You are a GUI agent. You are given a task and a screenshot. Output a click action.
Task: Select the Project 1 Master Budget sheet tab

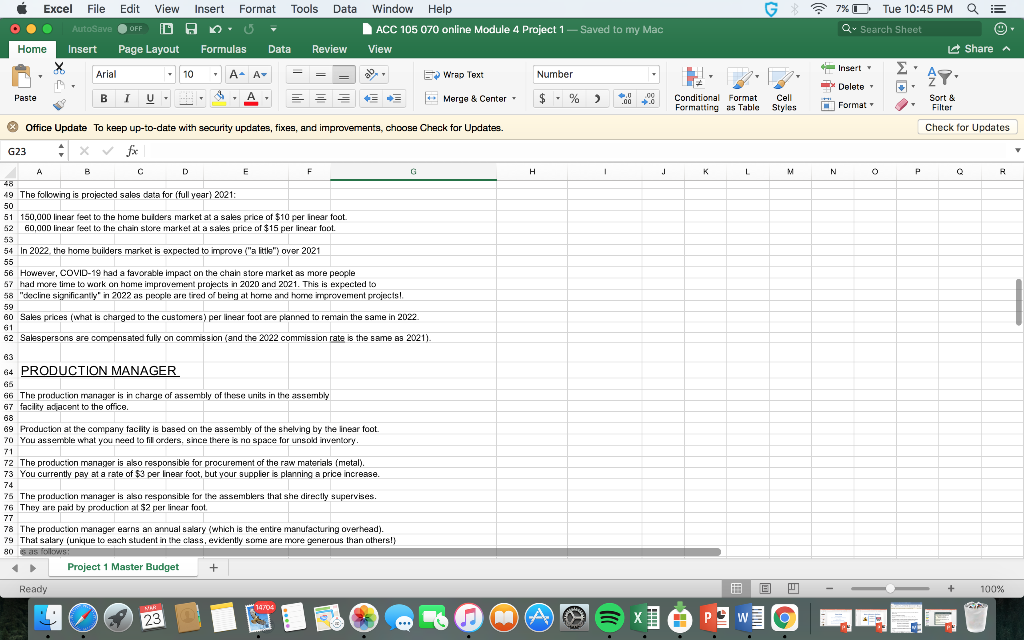tap(124, 566)
